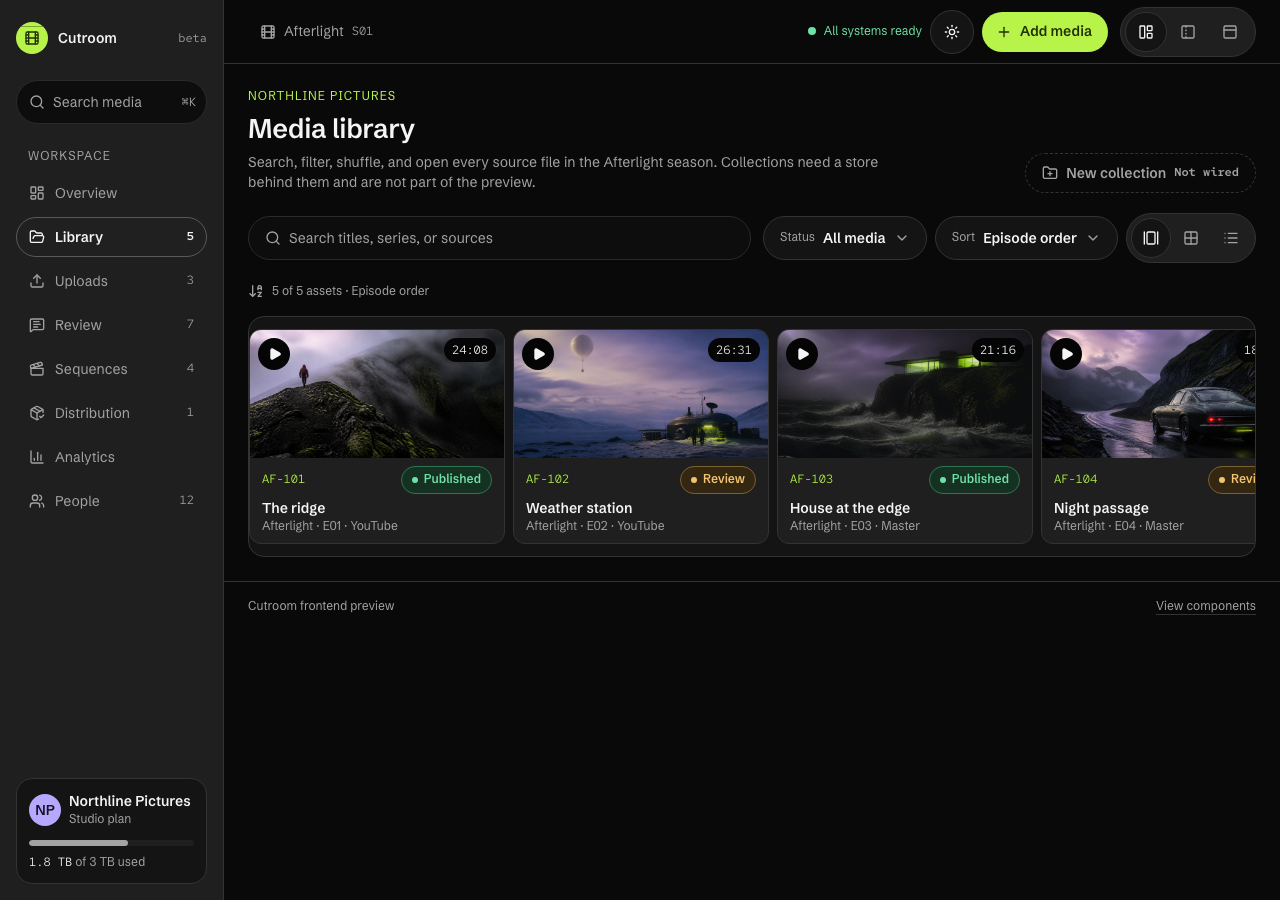Click the sort order icon beside asset count

(x=256, y=291)
